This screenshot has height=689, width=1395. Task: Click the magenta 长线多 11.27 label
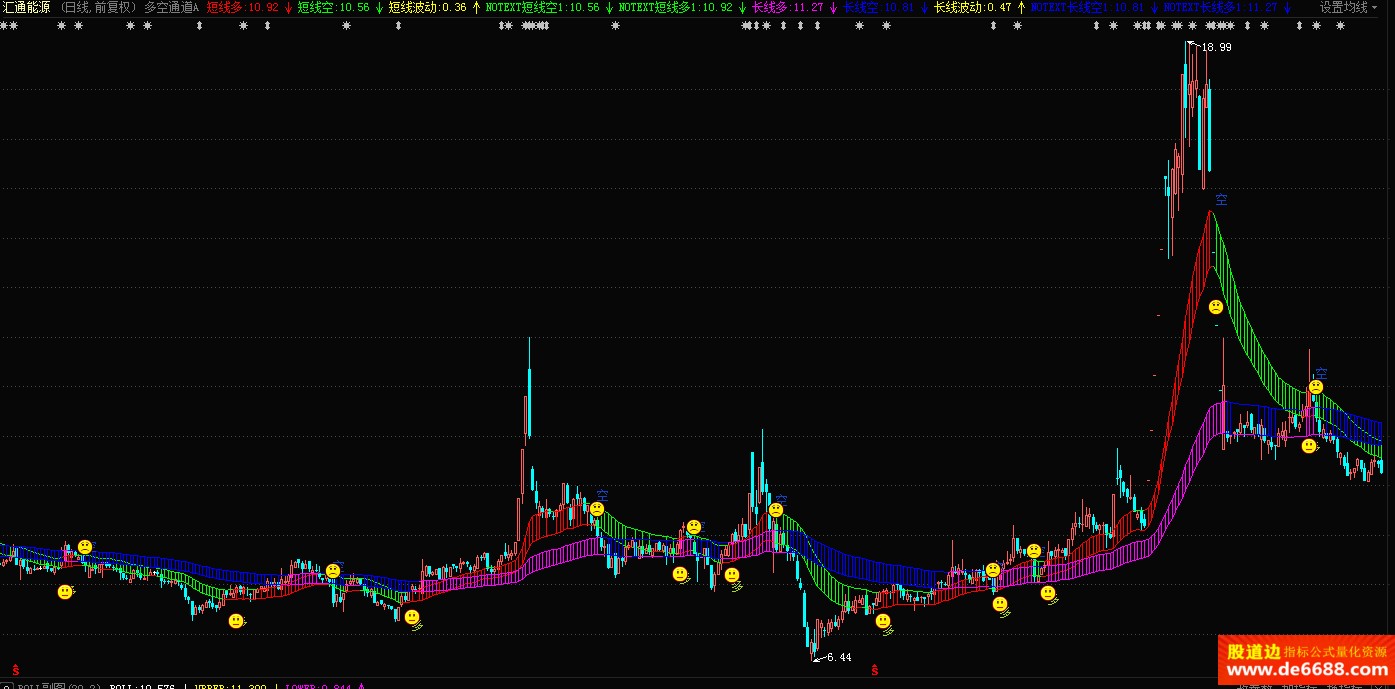coord(788,7)
